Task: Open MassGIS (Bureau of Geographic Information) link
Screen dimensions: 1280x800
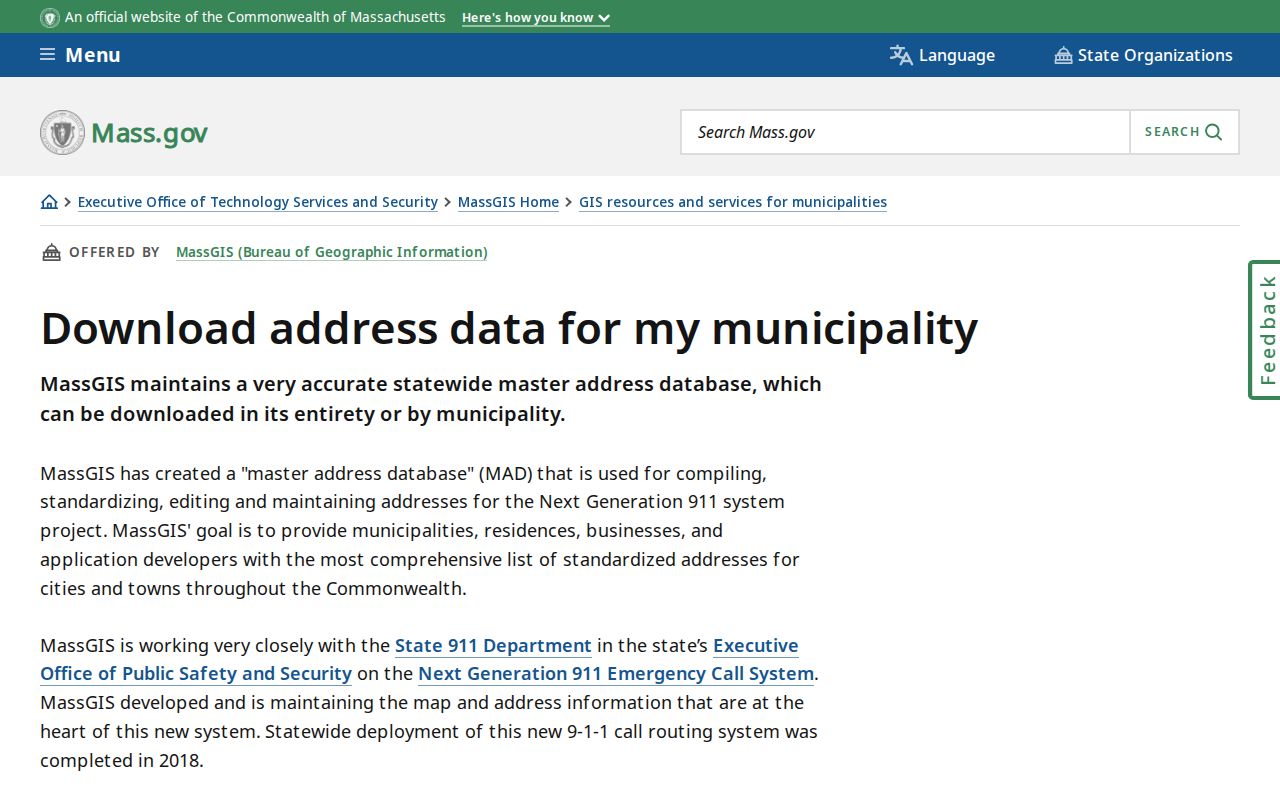Action: click(x=332, y=252)
